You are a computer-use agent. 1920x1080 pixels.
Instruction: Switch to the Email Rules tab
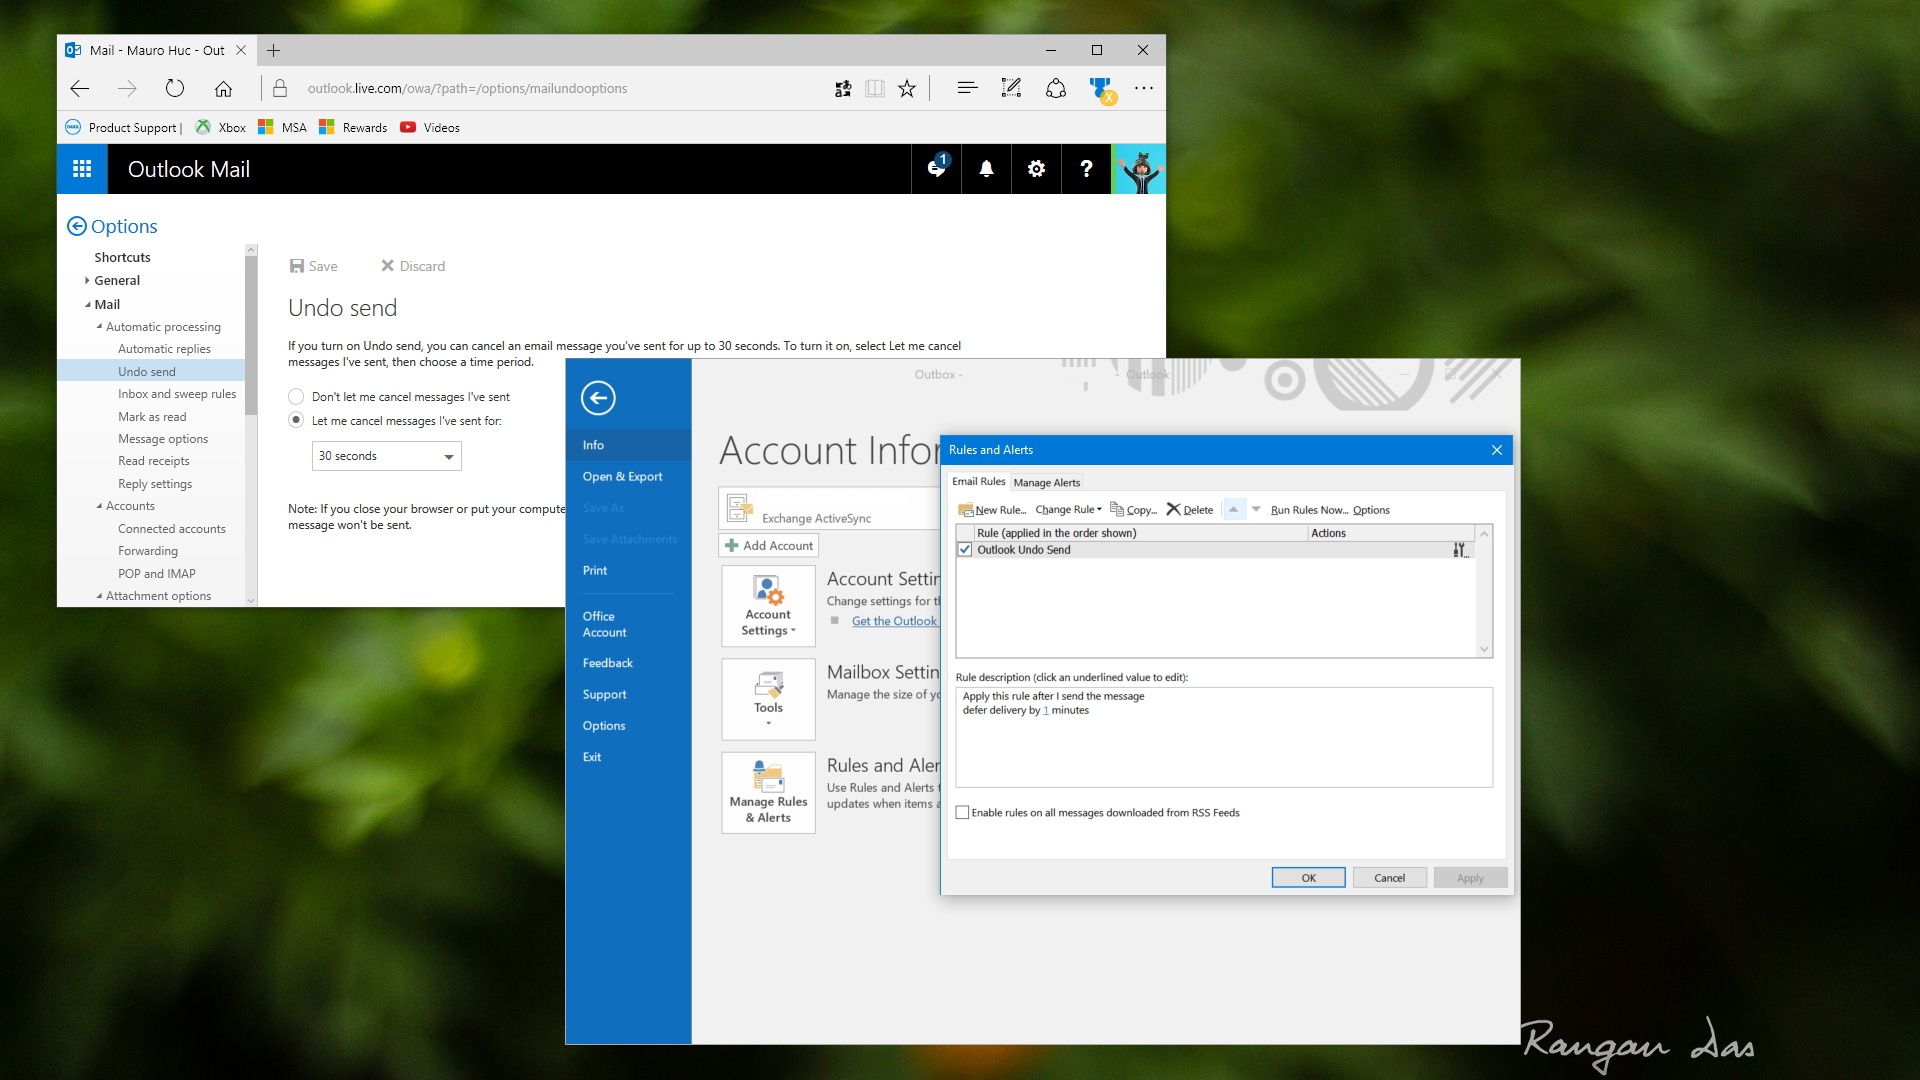coord(977,481)
